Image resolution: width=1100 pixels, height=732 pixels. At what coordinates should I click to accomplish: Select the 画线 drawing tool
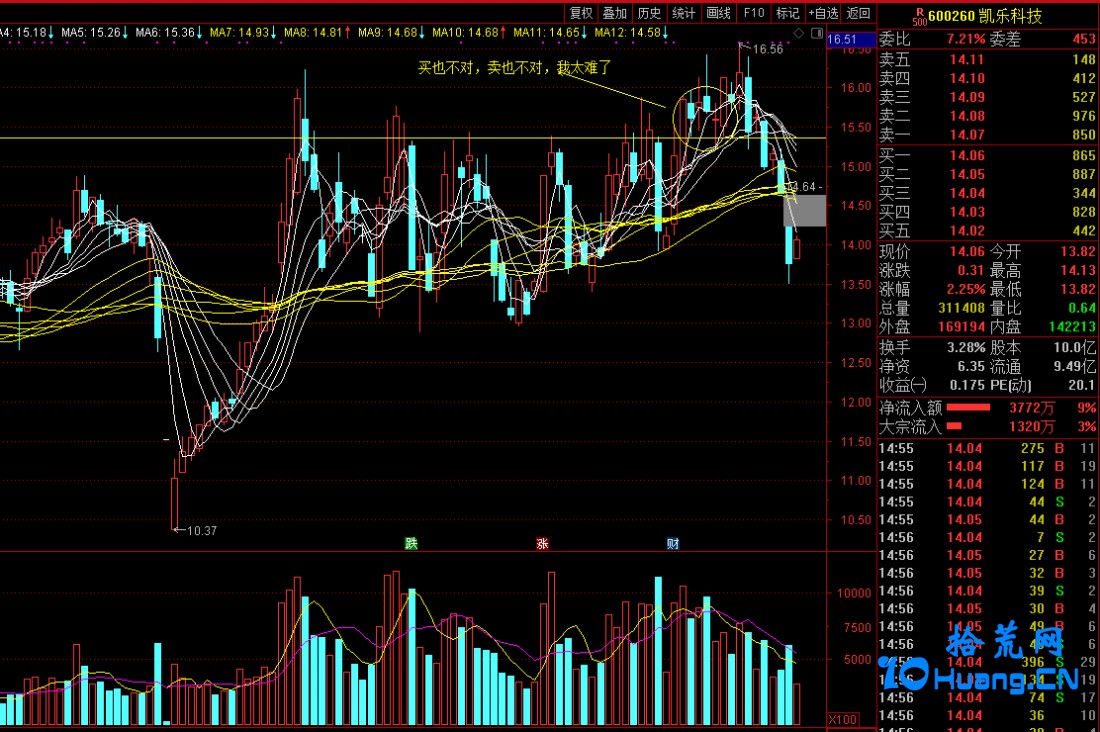[x=718, y=13]
